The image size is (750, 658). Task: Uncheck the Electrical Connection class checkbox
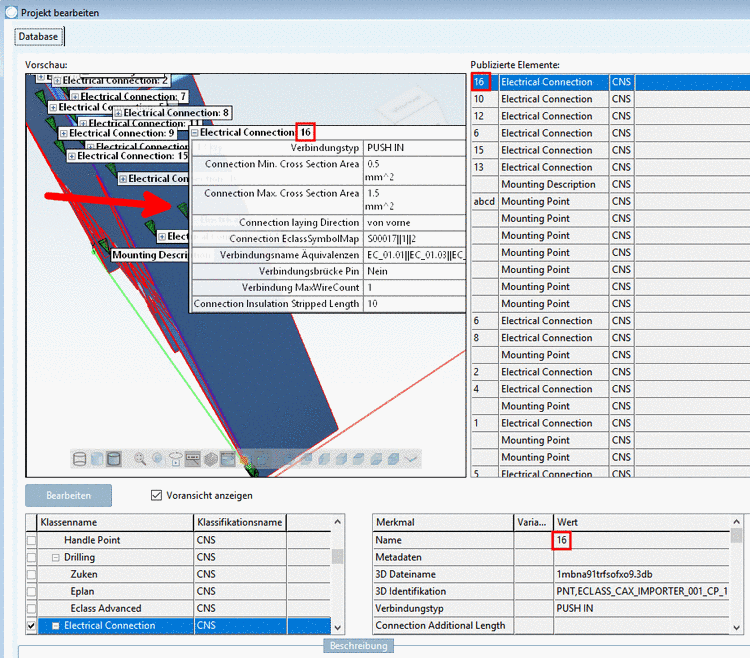pos(32,625)
